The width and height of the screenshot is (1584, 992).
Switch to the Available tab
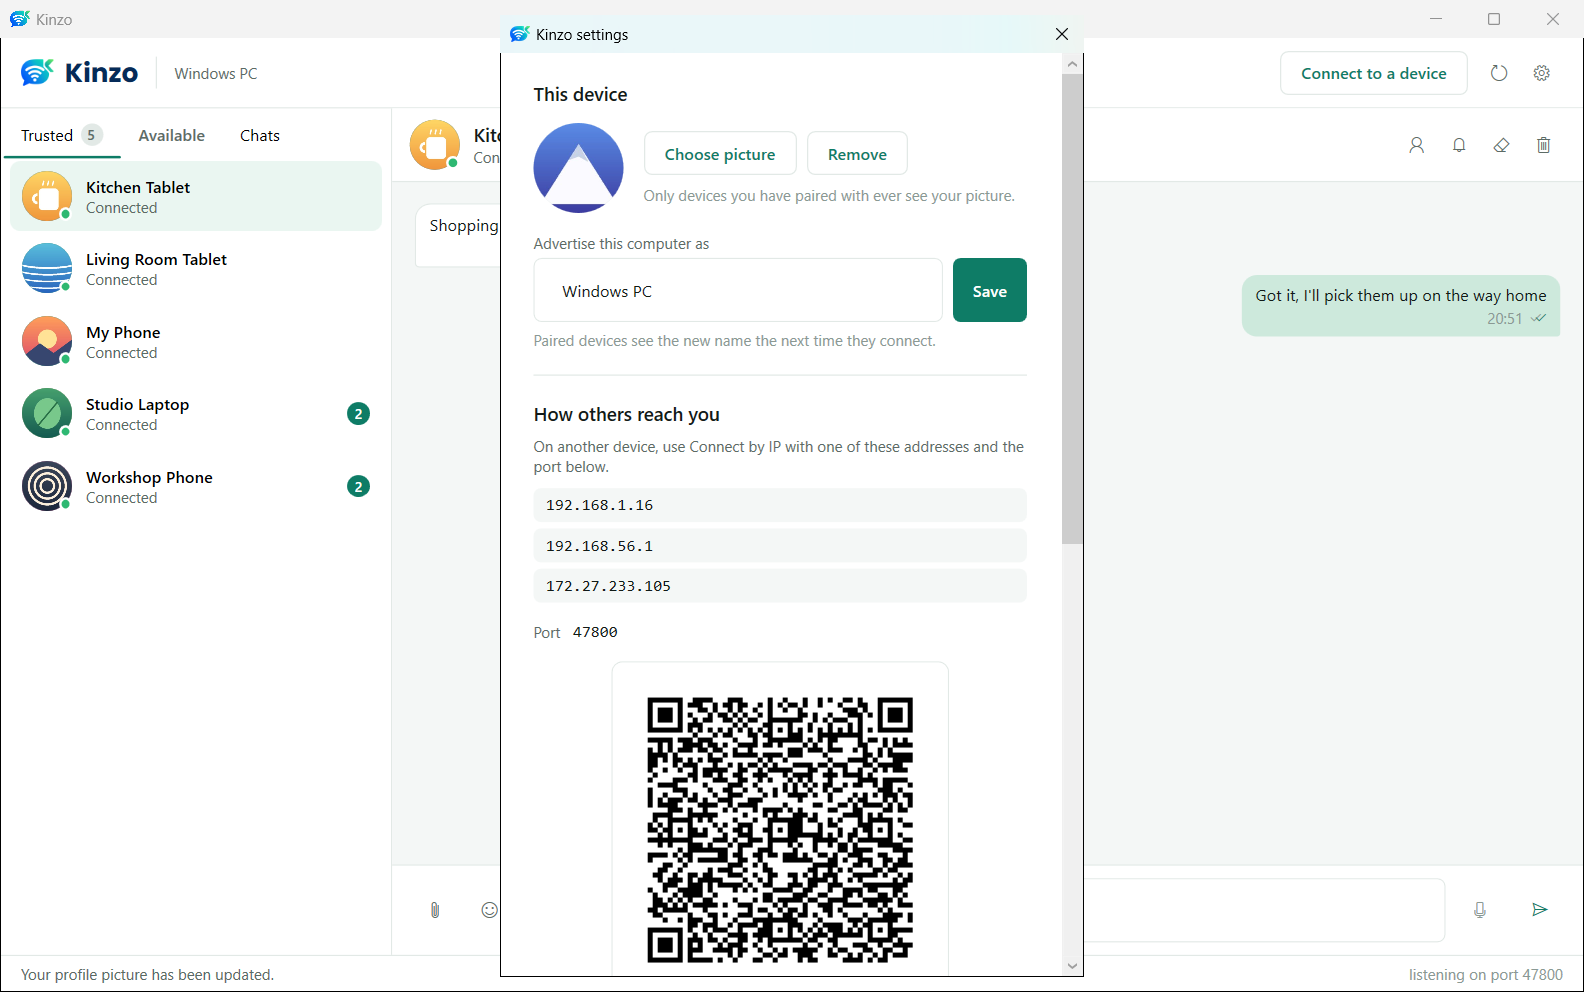pyautogui.click(x=171, y=135)
